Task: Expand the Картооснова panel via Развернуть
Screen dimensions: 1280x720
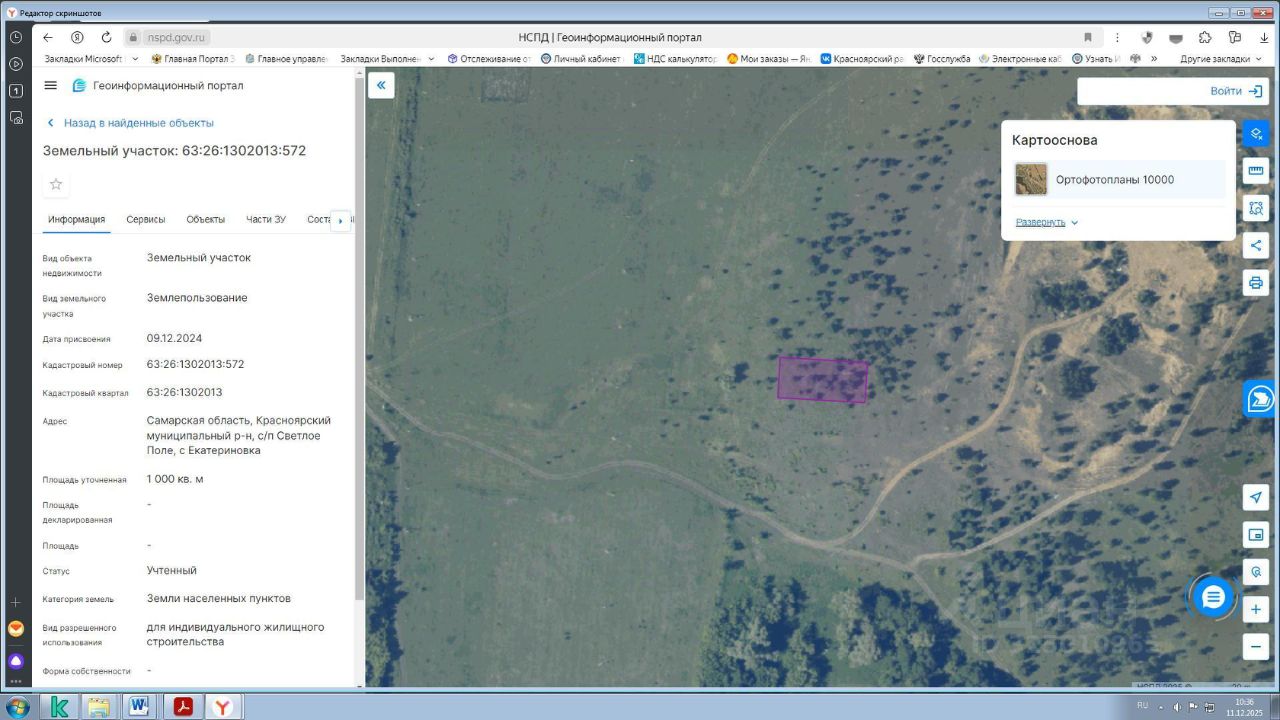Action: click(1047, 222)
